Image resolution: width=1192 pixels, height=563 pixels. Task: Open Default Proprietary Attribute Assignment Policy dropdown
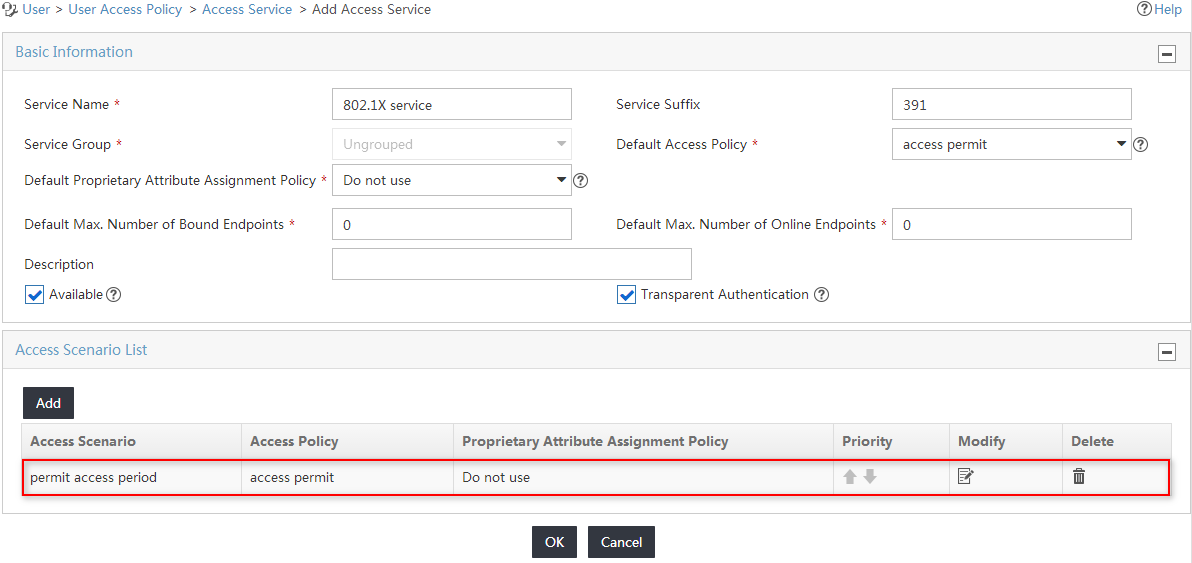(x=452, y=181)
